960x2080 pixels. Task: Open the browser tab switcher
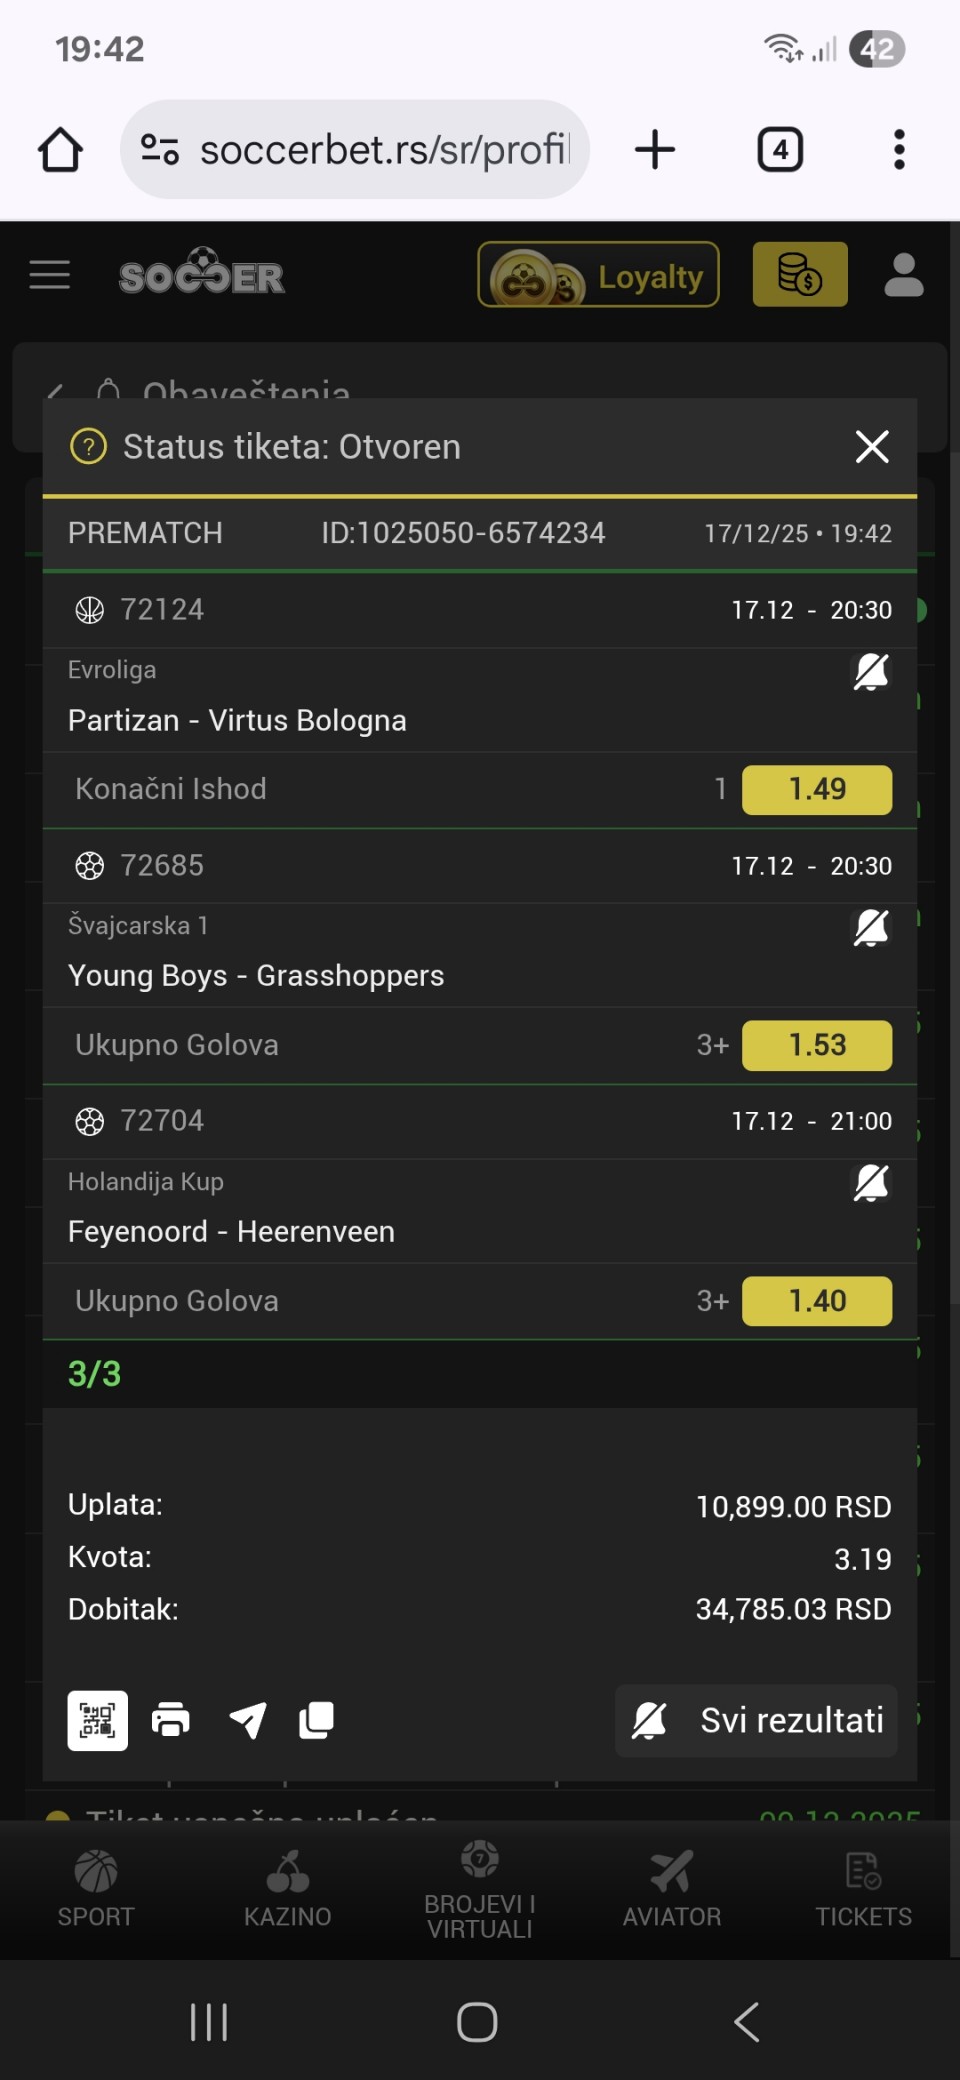(x=780, y=150)
